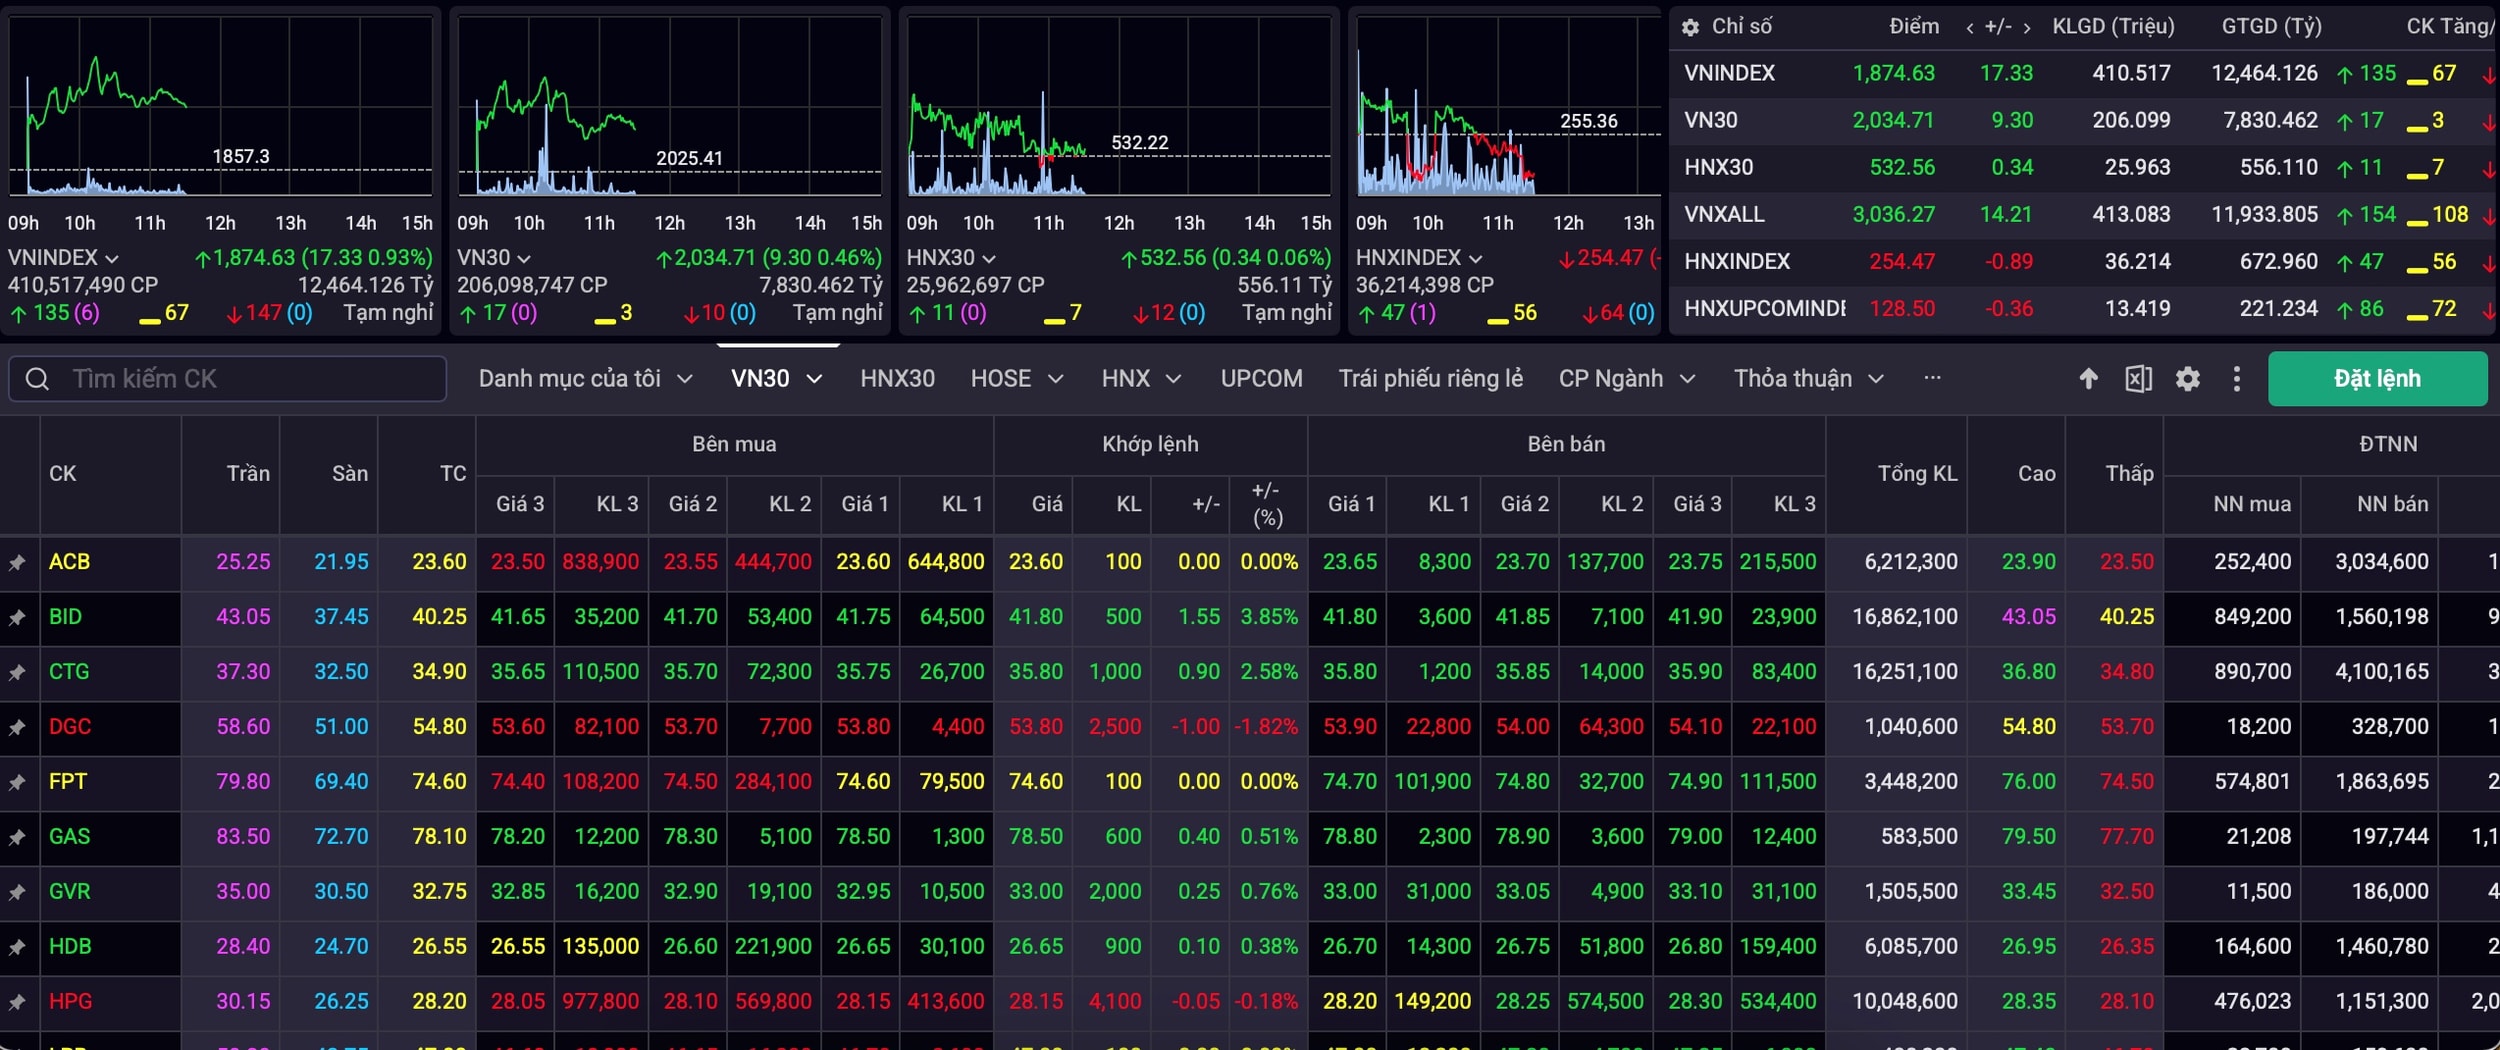The height and width of the screenshot is (1050, 2500).
Task: Click the CK column header
Action: pyautogui.click(x=62, y=474)
